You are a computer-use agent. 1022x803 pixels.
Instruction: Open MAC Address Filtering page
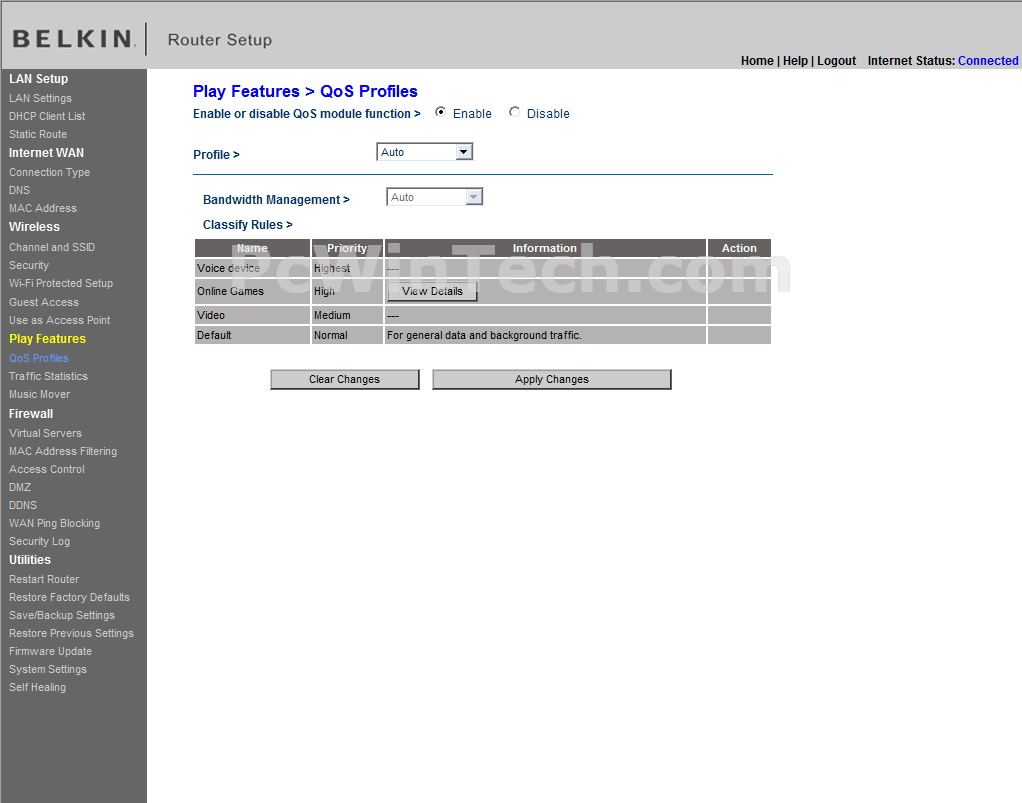63,451
